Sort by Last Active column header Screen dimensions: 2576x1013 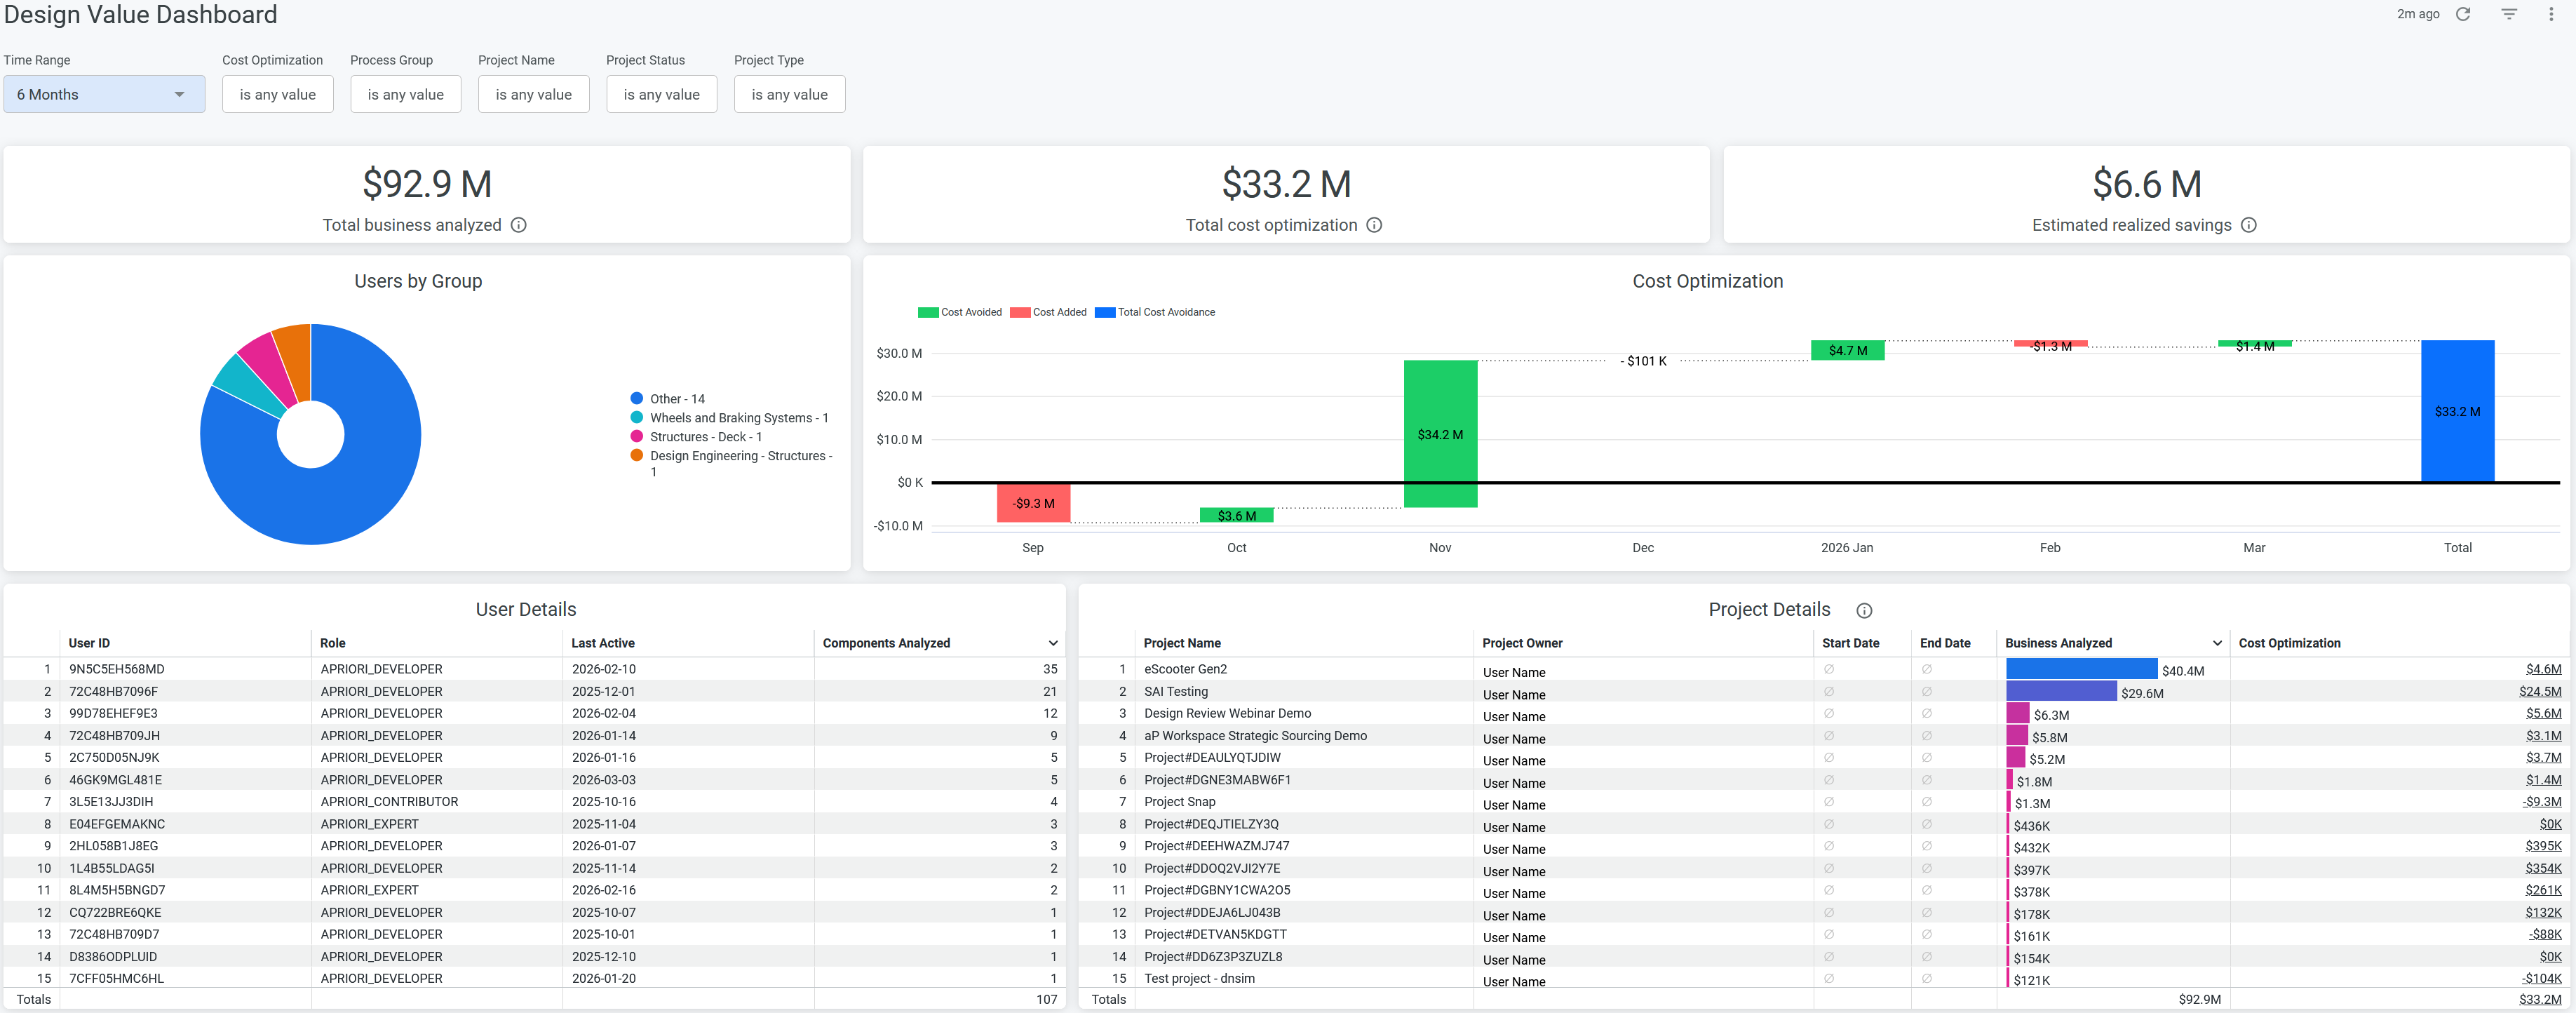tap(602, 643)
